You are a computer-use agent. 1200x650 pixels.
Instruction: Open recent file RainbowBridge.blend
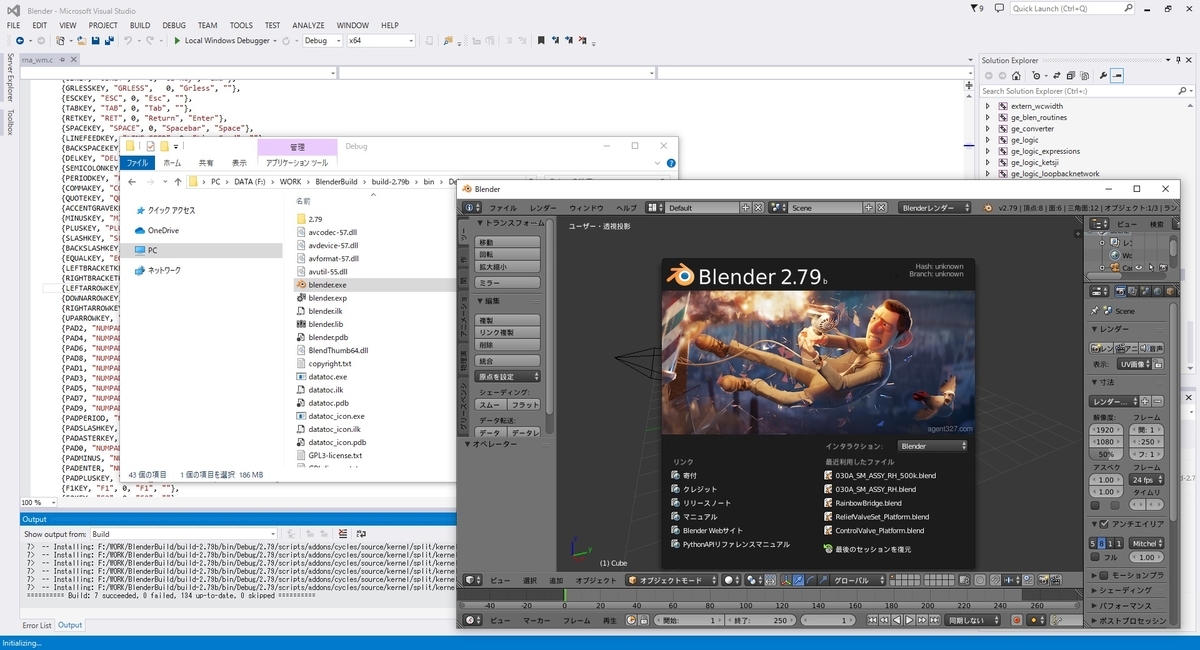[x=868, y=503]
